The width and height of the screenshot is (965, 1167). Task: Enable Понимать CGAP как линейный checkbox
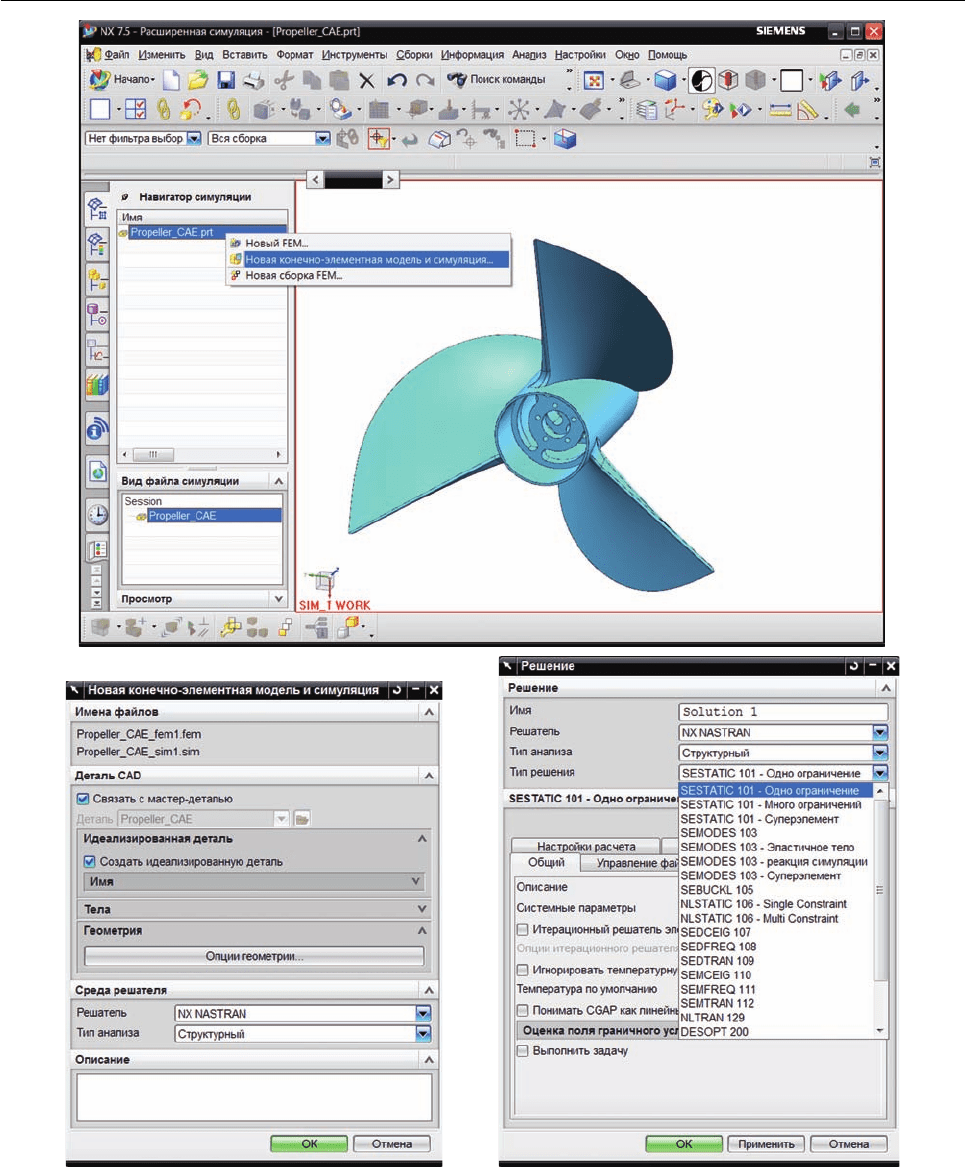click(522, 1010)
